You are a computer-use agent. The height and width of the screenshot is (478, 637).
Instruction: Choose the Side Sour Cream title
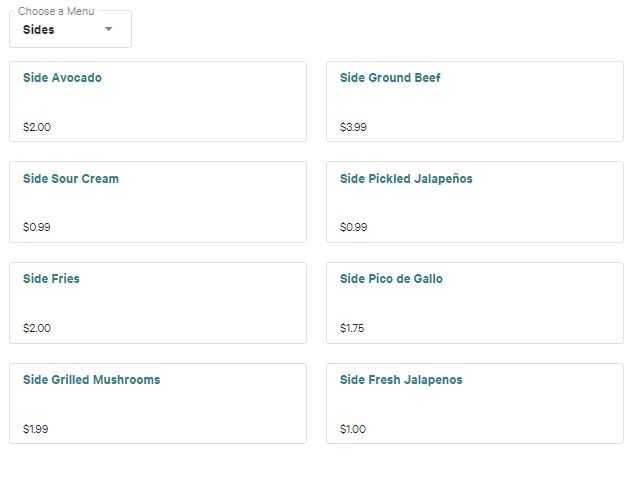[71, 179]
